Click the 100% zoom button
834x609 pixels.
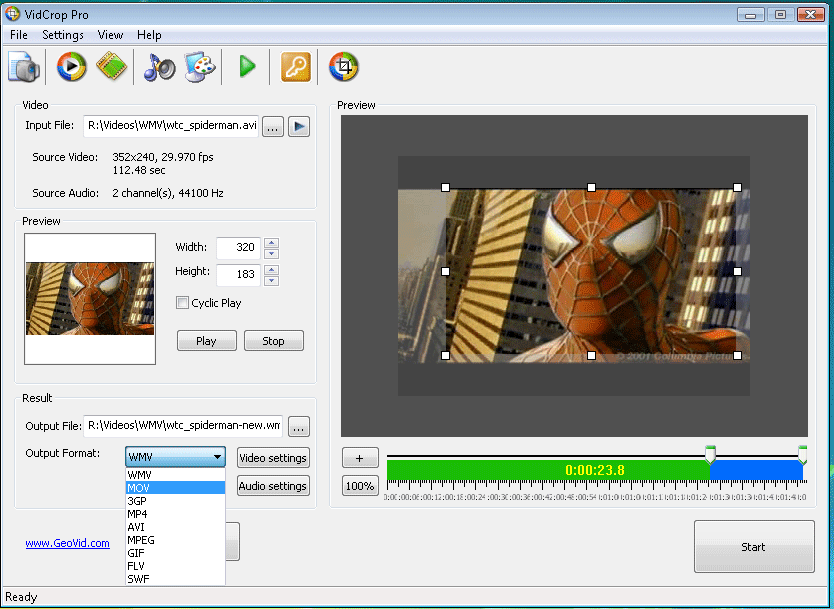click(x=360, y=486)
